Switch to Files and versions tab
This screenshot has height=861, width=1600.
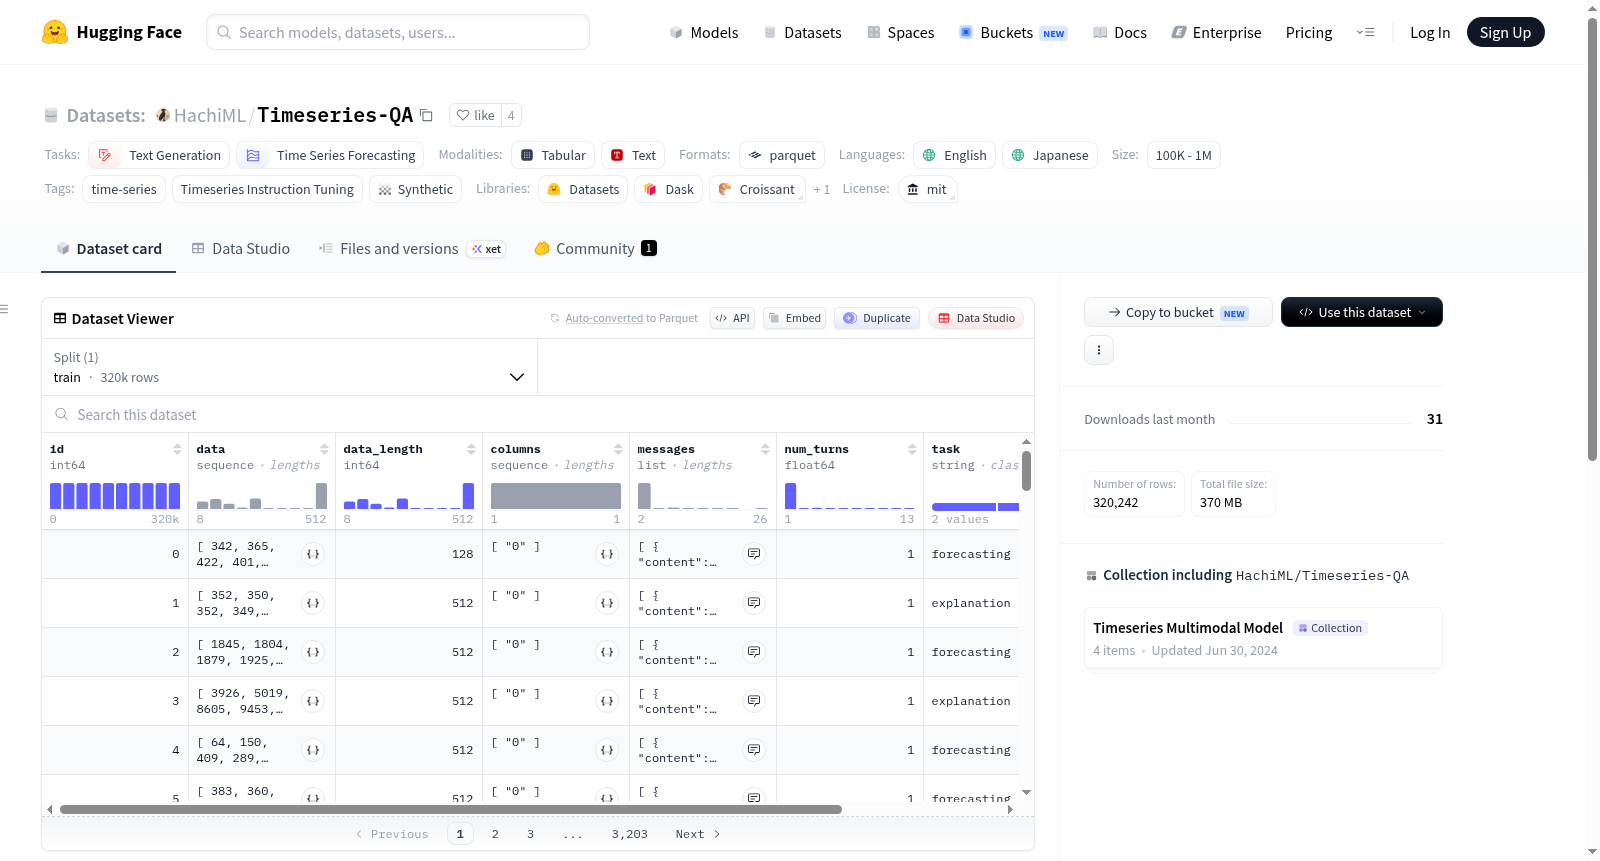pos(412,248)
